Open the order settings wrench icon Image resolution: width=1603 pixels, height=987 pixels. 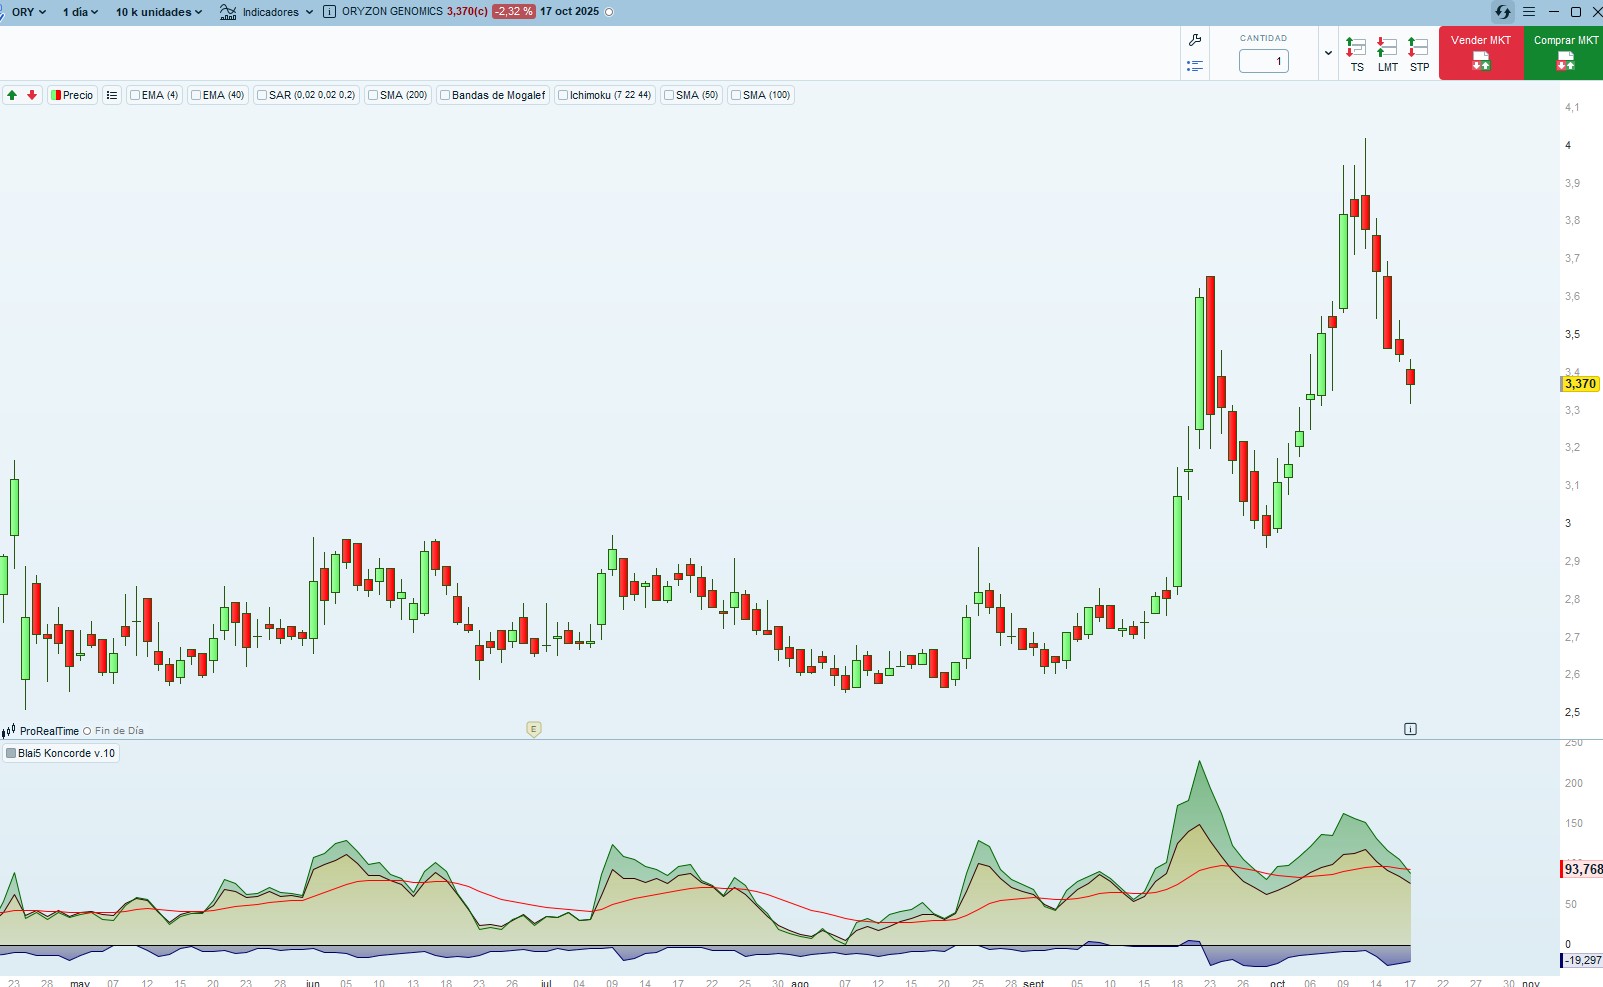(x=1194, y=40)
